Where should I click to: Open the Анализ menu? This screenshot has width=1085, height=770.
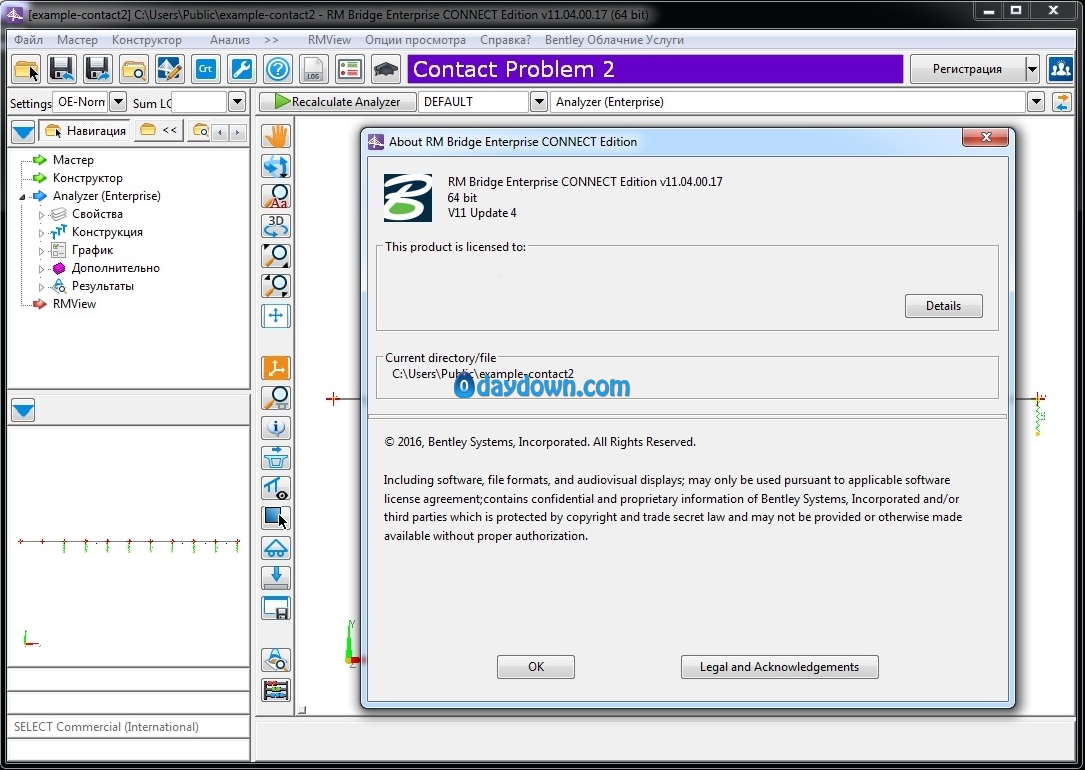230,39
